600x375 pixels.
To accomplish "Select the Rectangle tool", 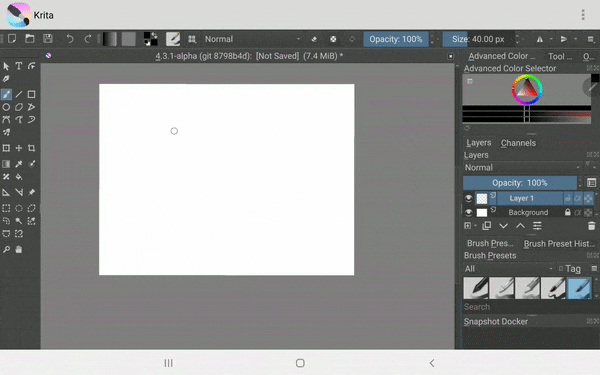I will [31, 94].
